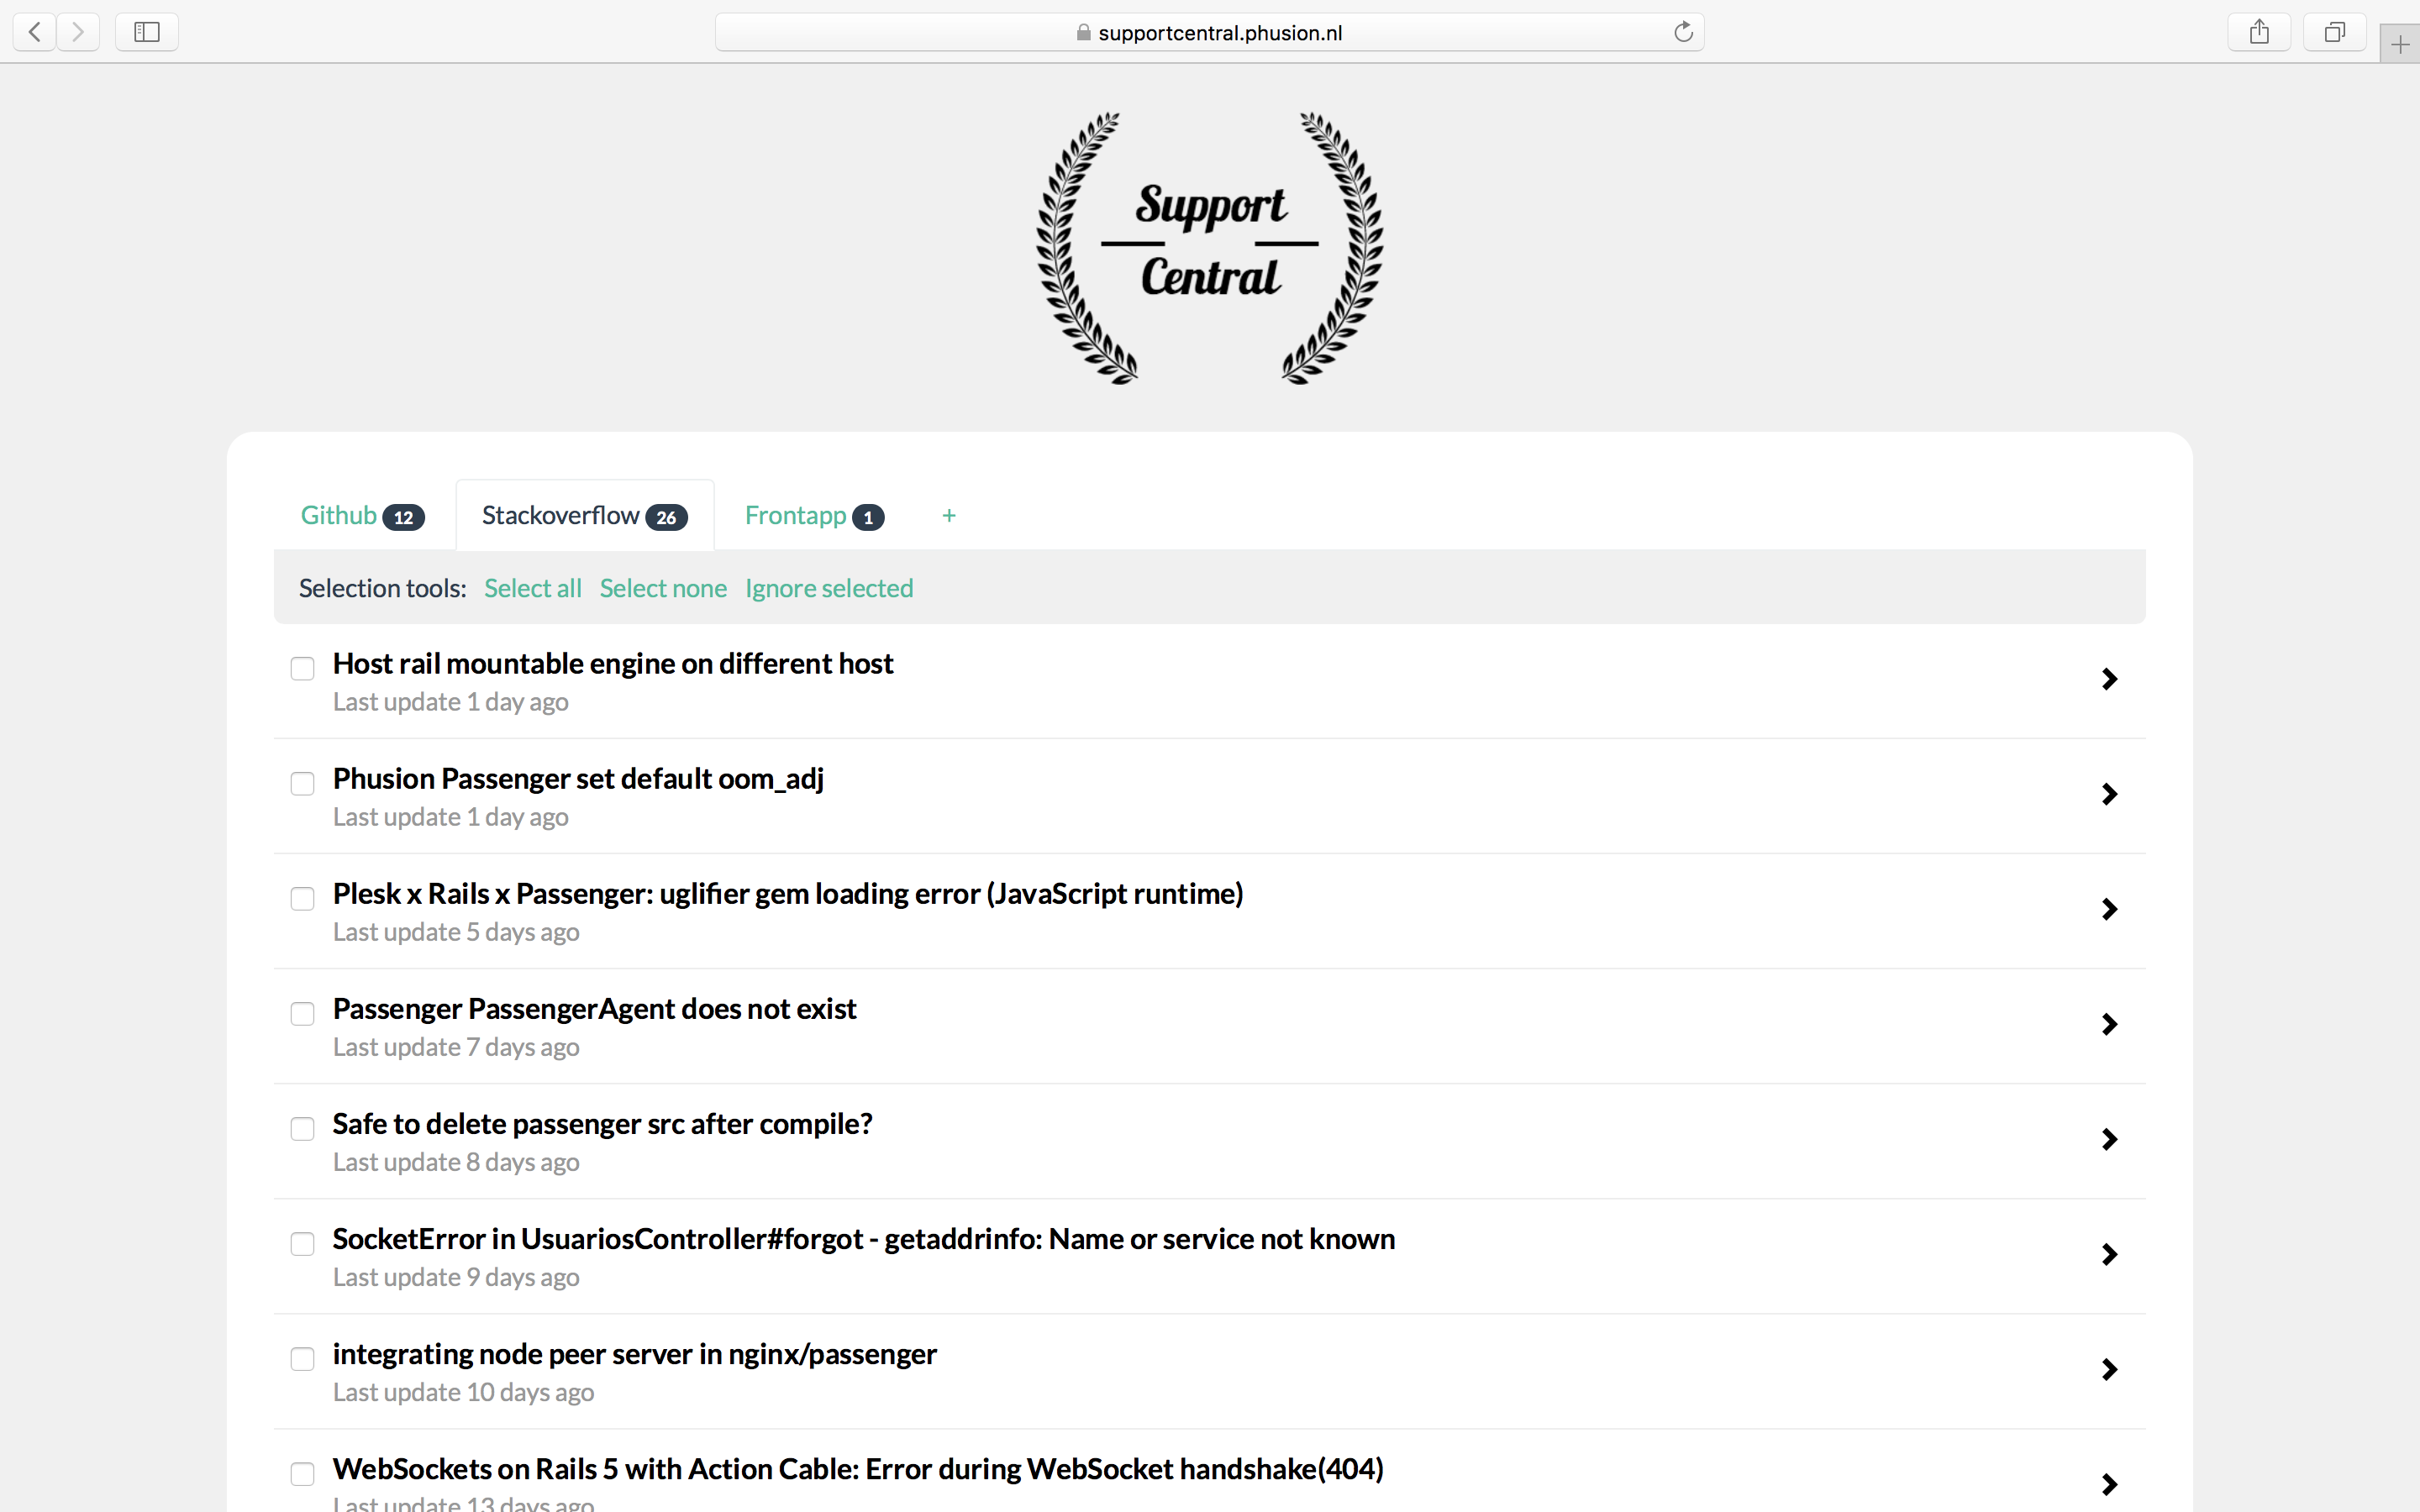The width and height of the screenshot is (2420, 1512).
Task: Expand the 'integrating node peer server' chevron
Action: (x=2109, y=1369)
